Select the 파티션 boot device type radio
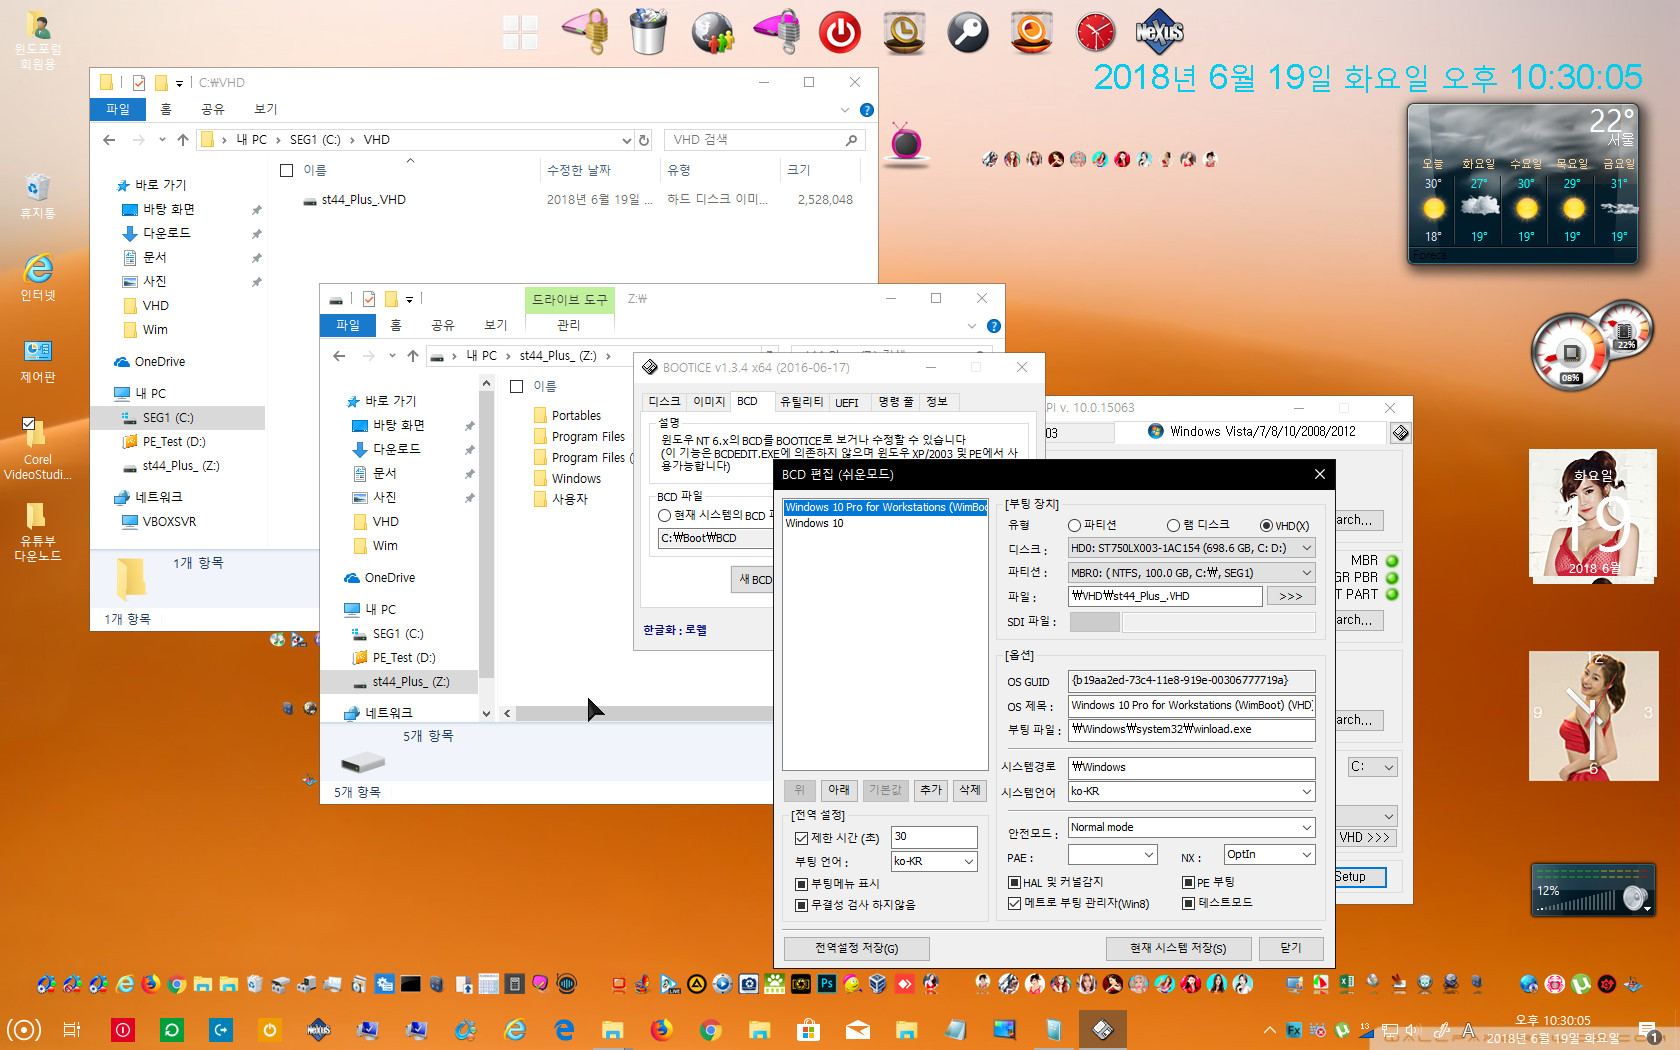The width and height of the screenshot is (1680, 1050). coord(1074,525)
